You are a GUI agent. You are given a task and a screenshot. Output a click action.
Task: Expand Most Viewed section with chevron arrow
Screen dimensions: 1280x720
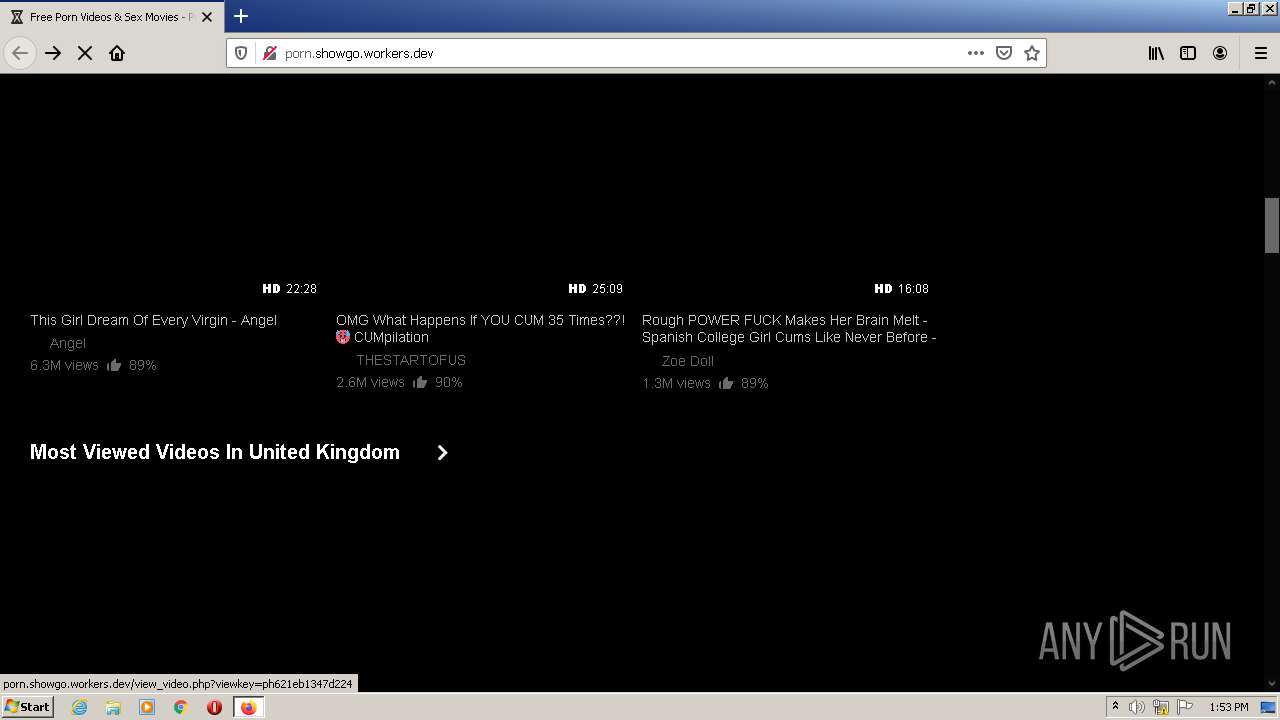pos(442,453)
